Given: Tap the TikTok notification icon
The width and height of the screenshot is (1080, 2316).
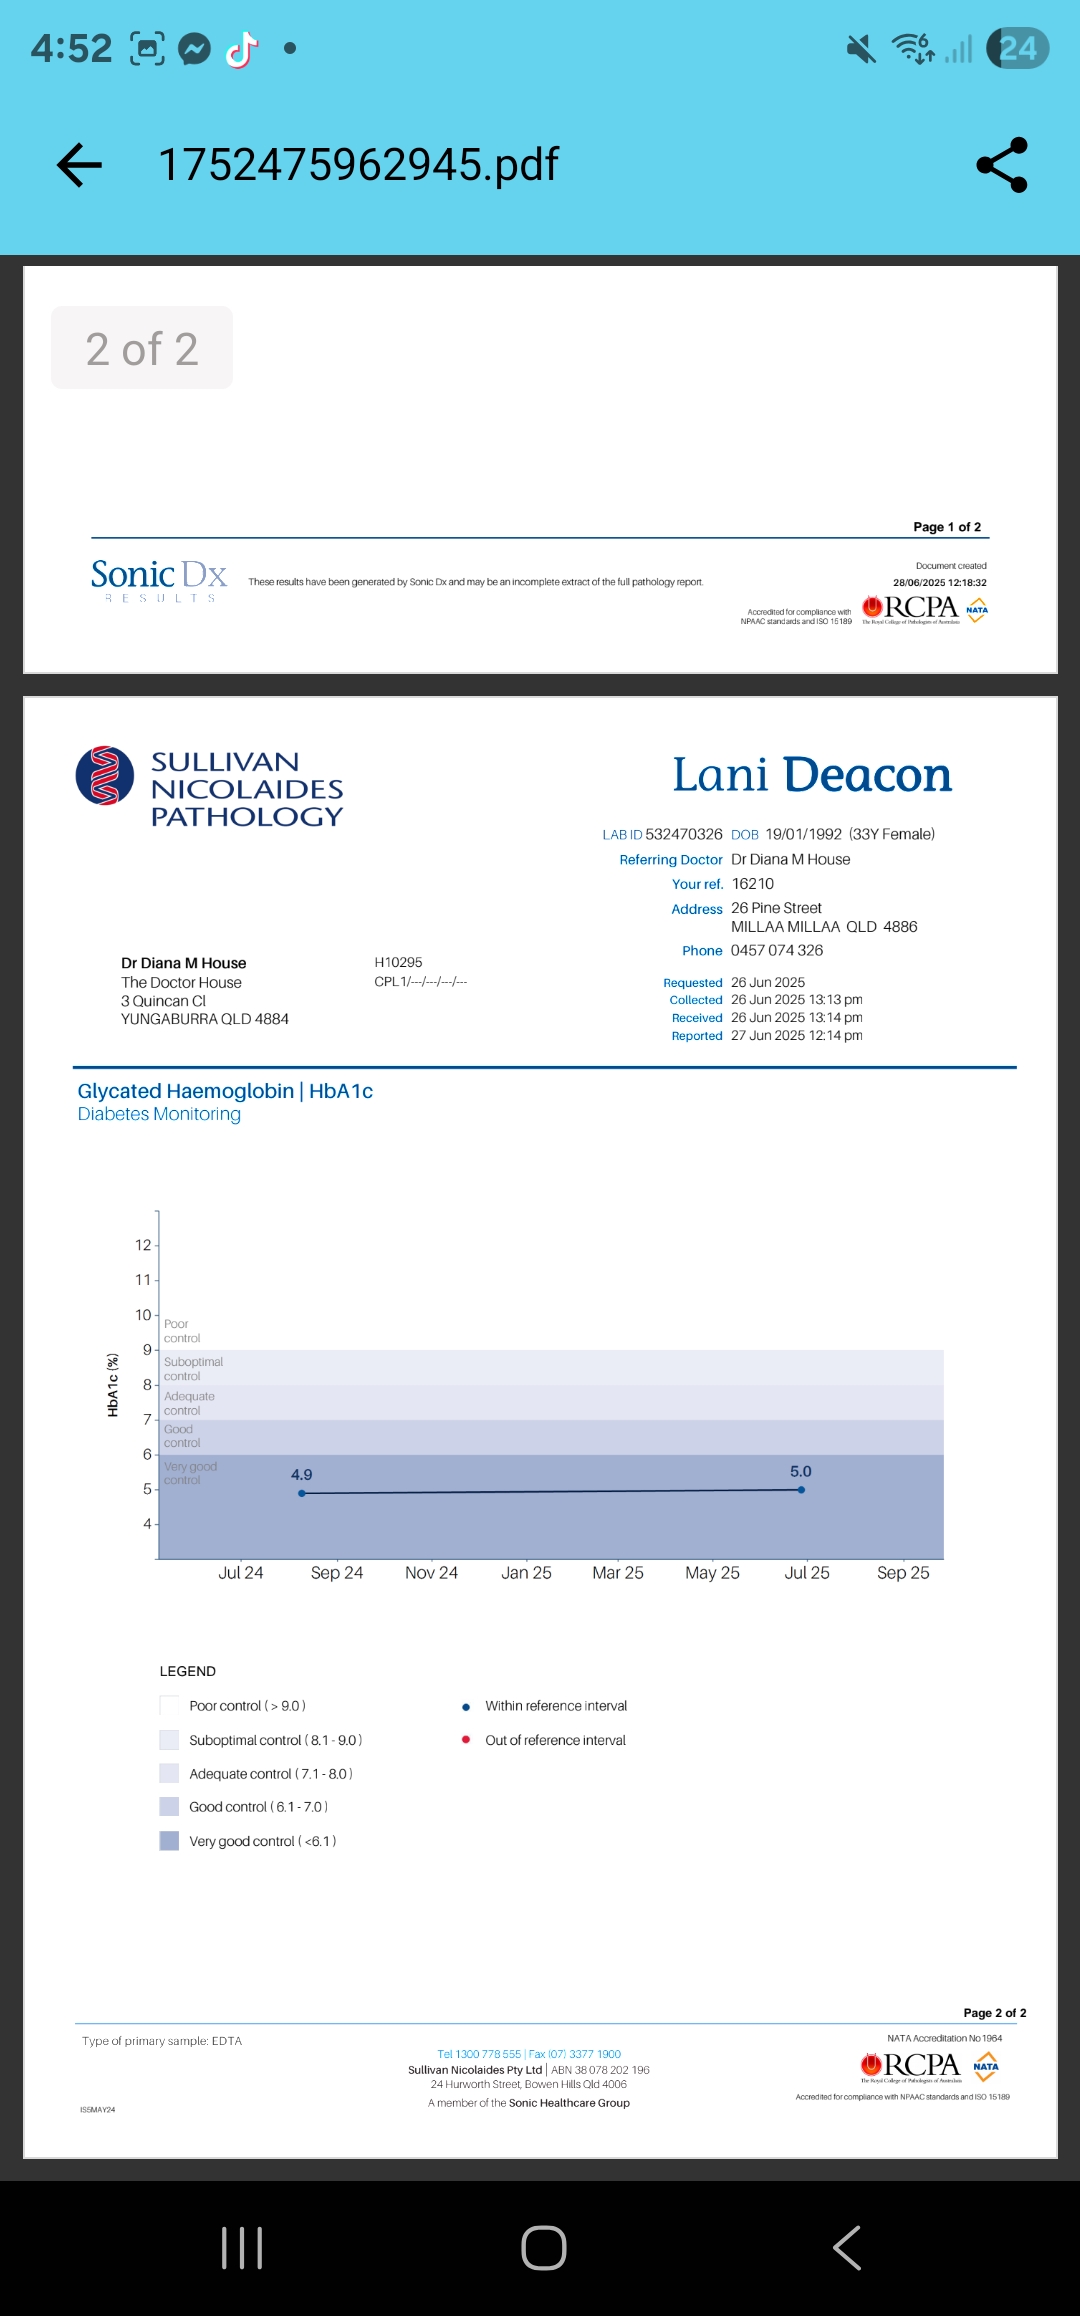Looking at the screenshot, I should pos(241,49).
